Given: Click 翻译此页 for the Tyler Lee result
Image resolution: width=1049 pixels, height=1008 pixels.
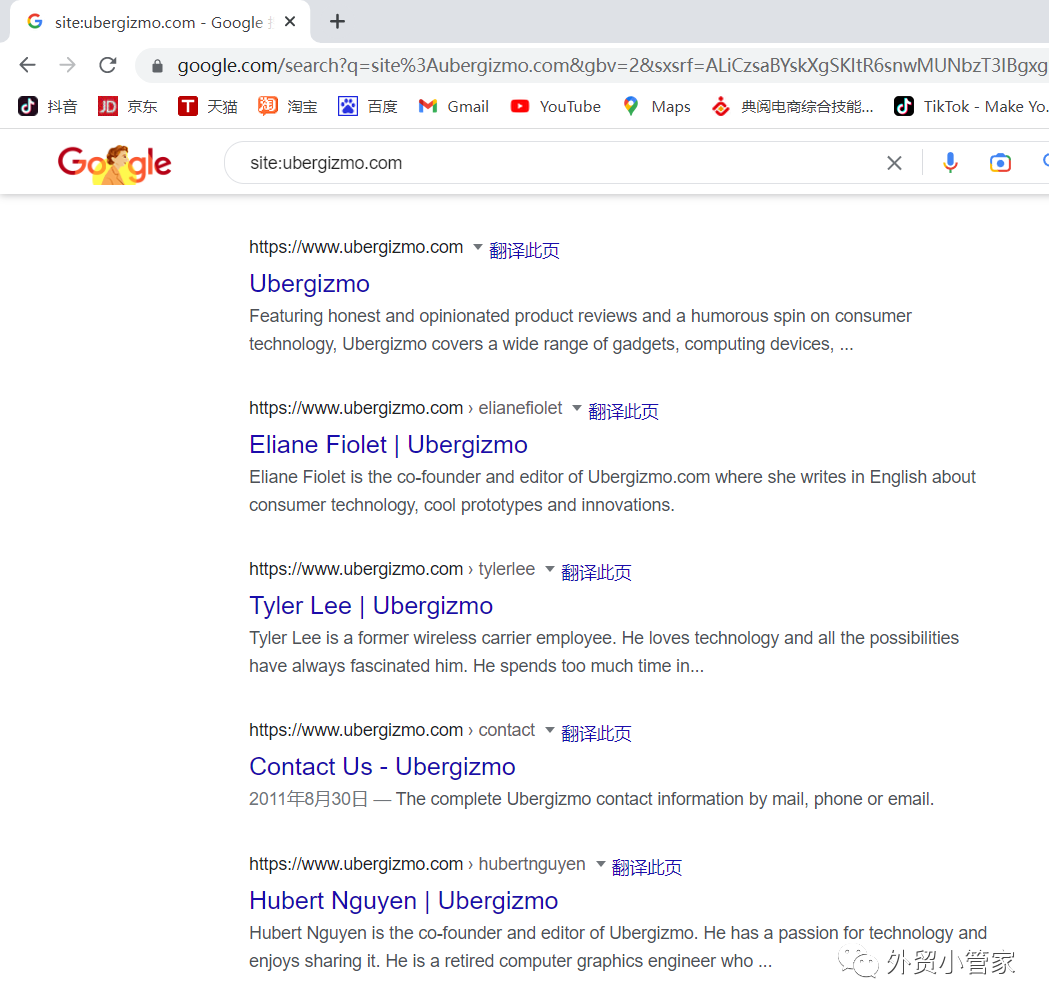Looking at the screenshot, I should (x=597, y=573).
